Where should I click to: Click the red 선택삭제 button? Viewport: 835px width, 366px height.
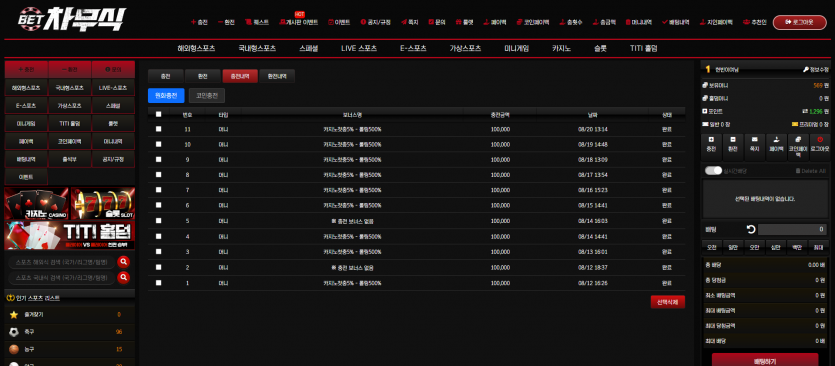click(668, 302)
